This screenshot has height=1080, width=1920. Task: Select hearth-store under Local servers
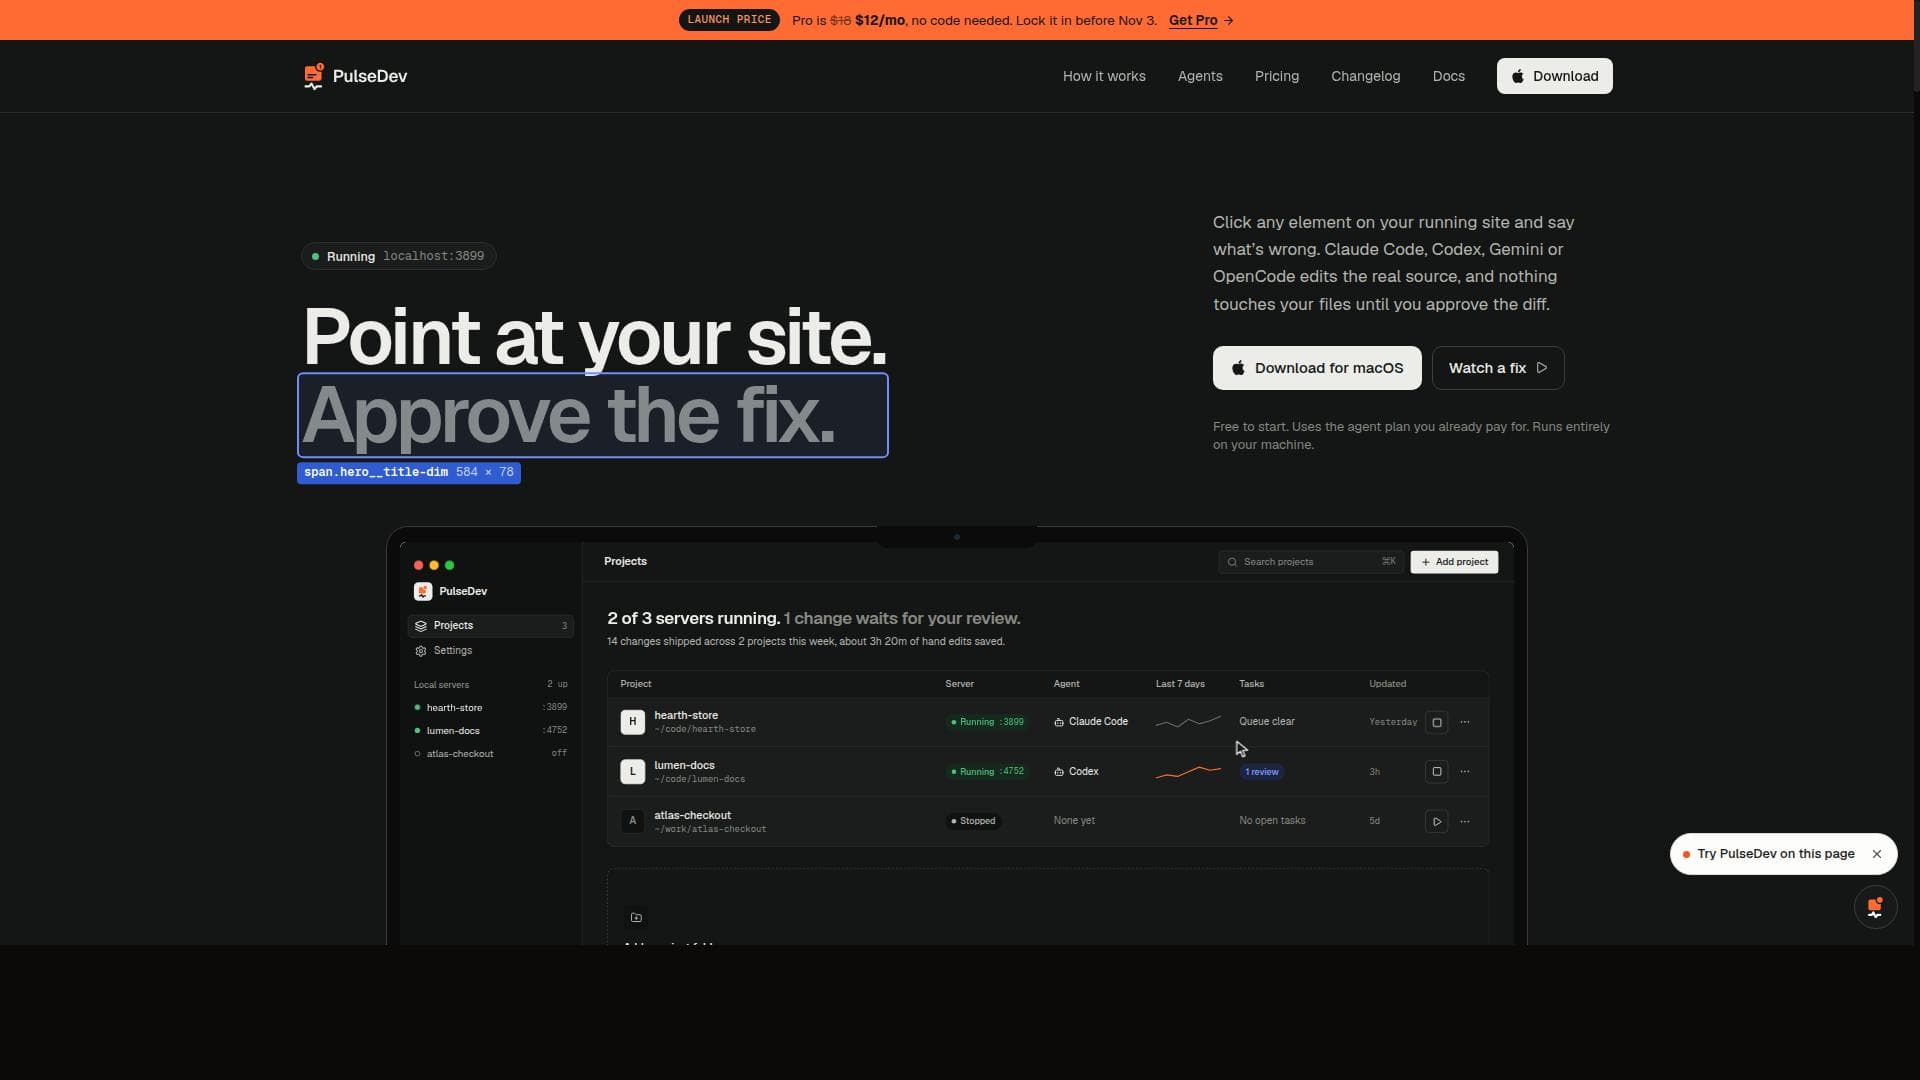coord(490,708)
